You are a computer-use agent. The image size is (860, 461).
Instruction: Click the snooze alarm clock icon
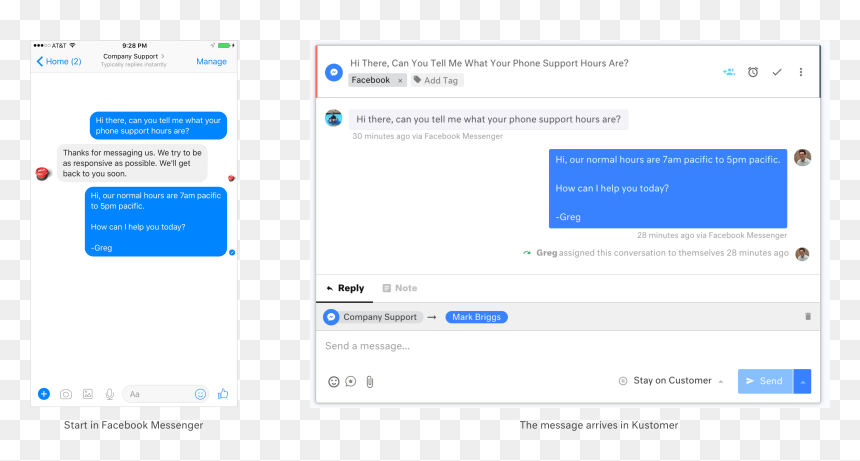[752, 72]
